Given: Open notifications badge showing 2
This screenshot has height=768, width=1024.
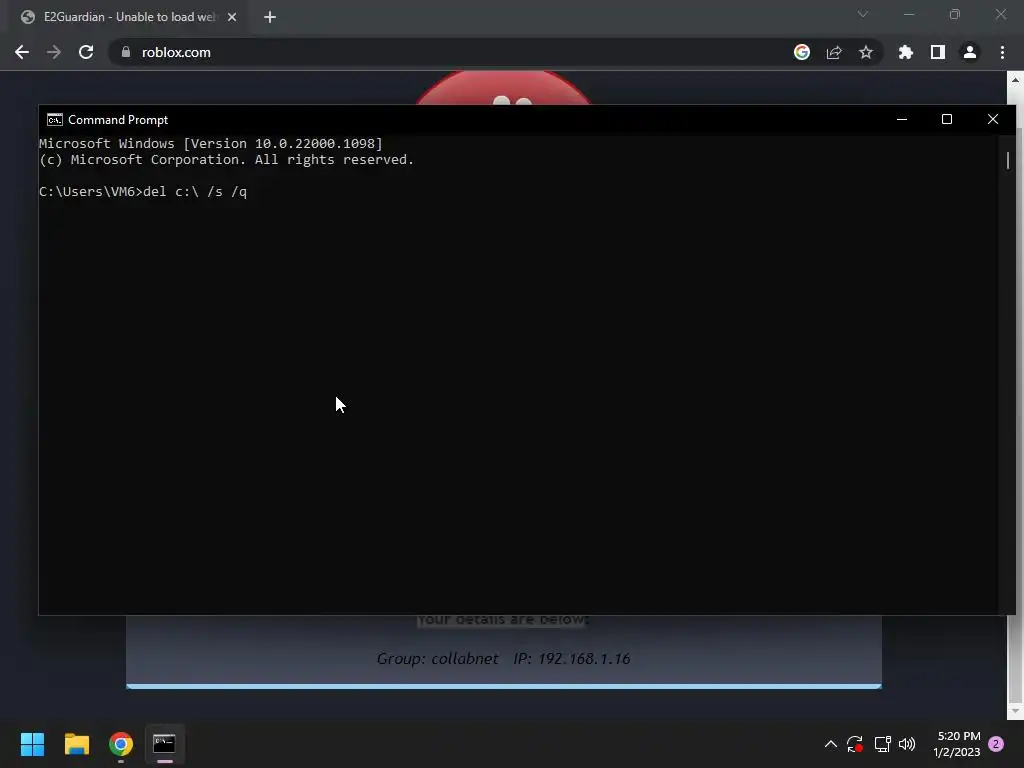Looking at the screenshot, I should 996,744.
